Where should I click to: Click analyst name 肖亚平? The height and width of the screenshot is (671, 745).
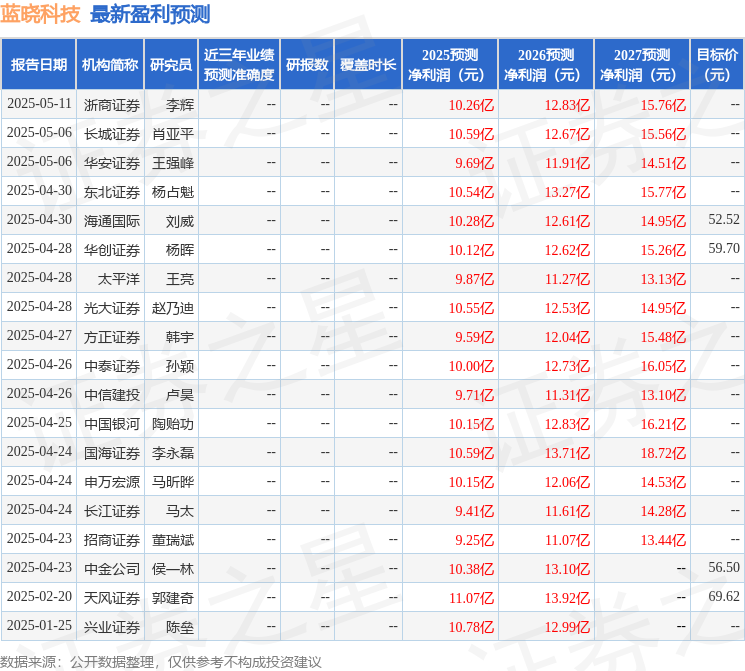point(173,134)
